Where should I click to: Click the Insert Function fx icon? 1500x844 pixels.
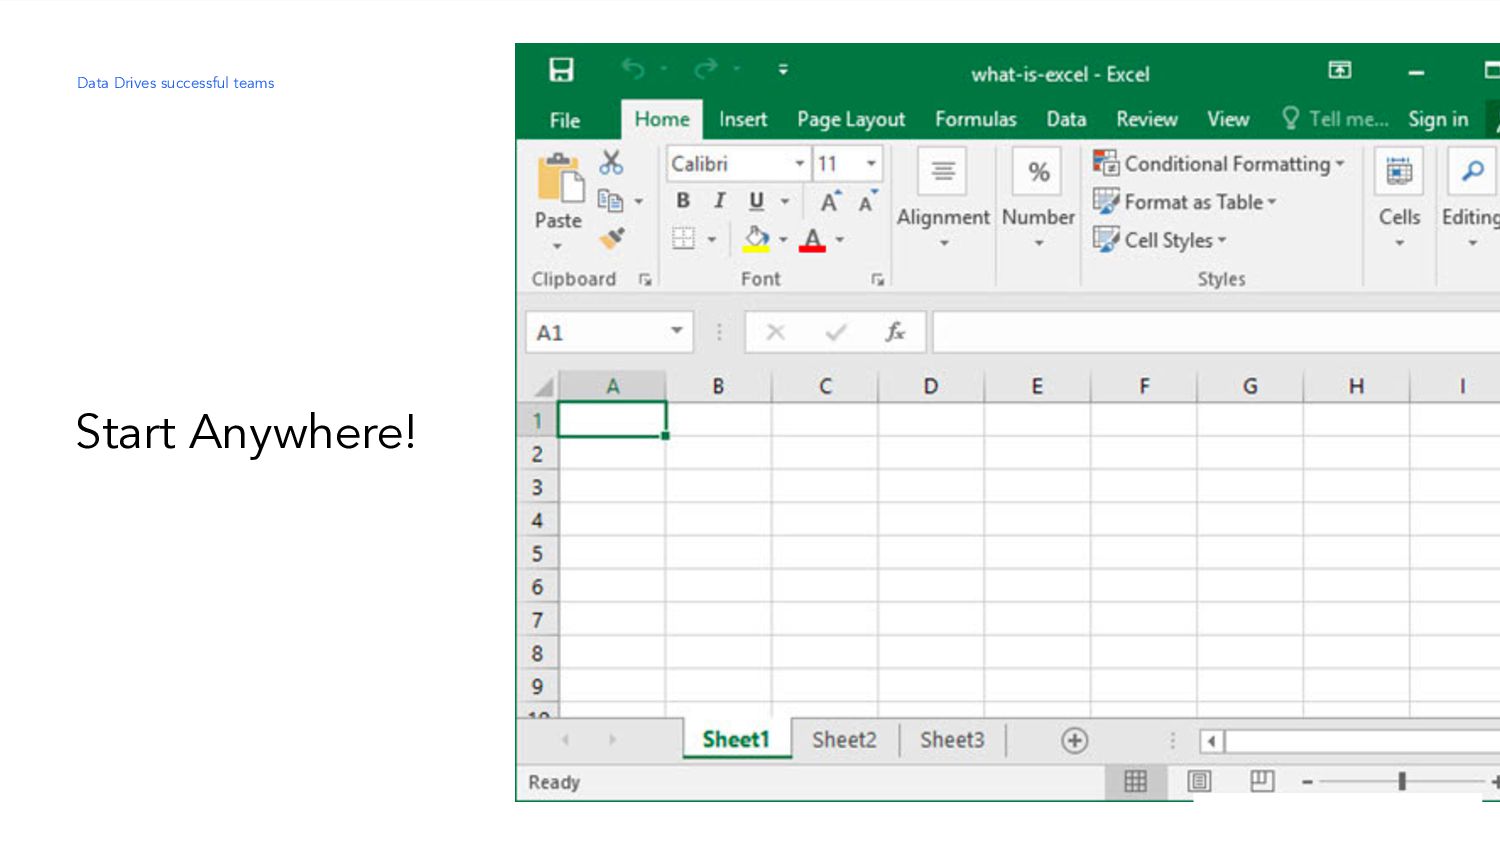tap(895, 332)
